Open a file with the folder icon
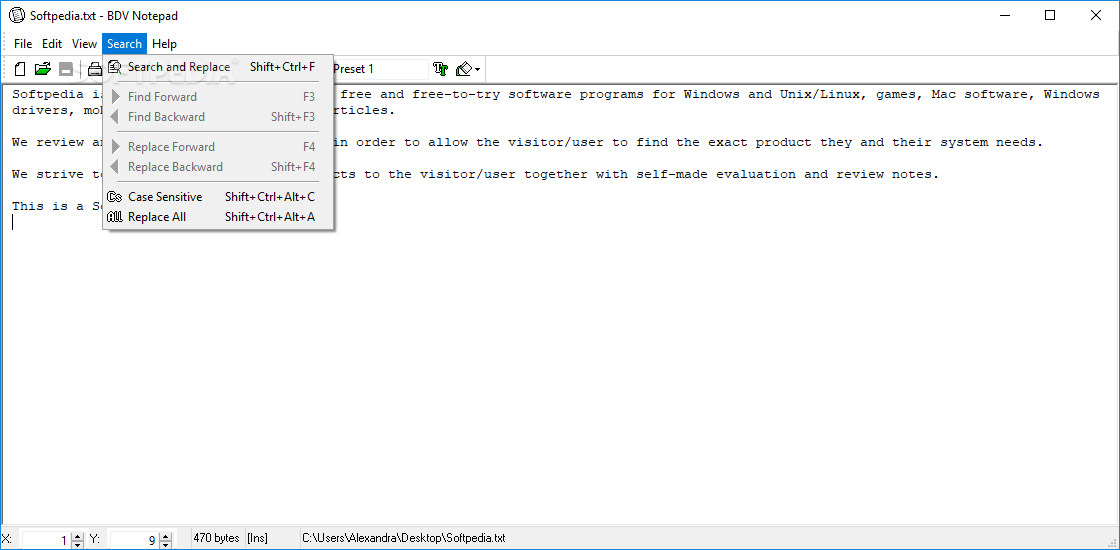 click(x=43, y=69)
